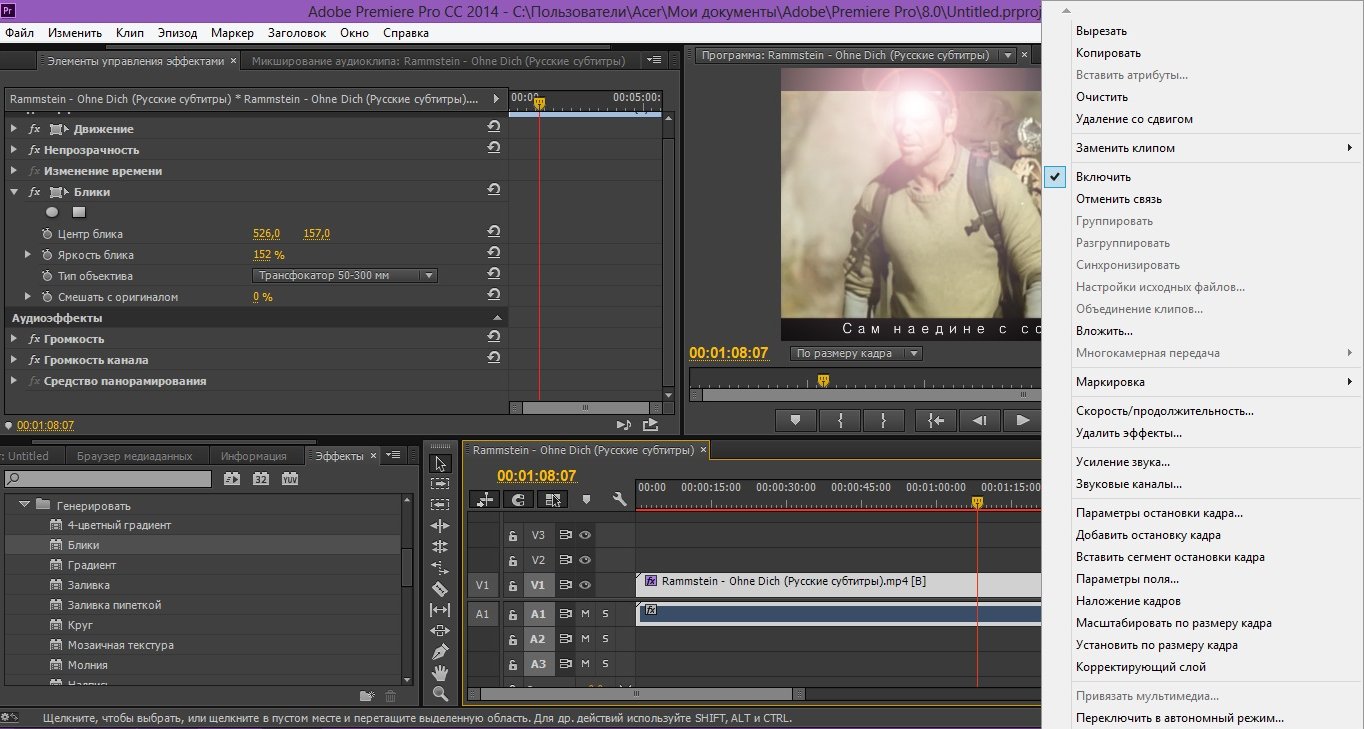1364x729 pixels.
Task: Open Тип объектива lens type dropdown
Action: 344,275
